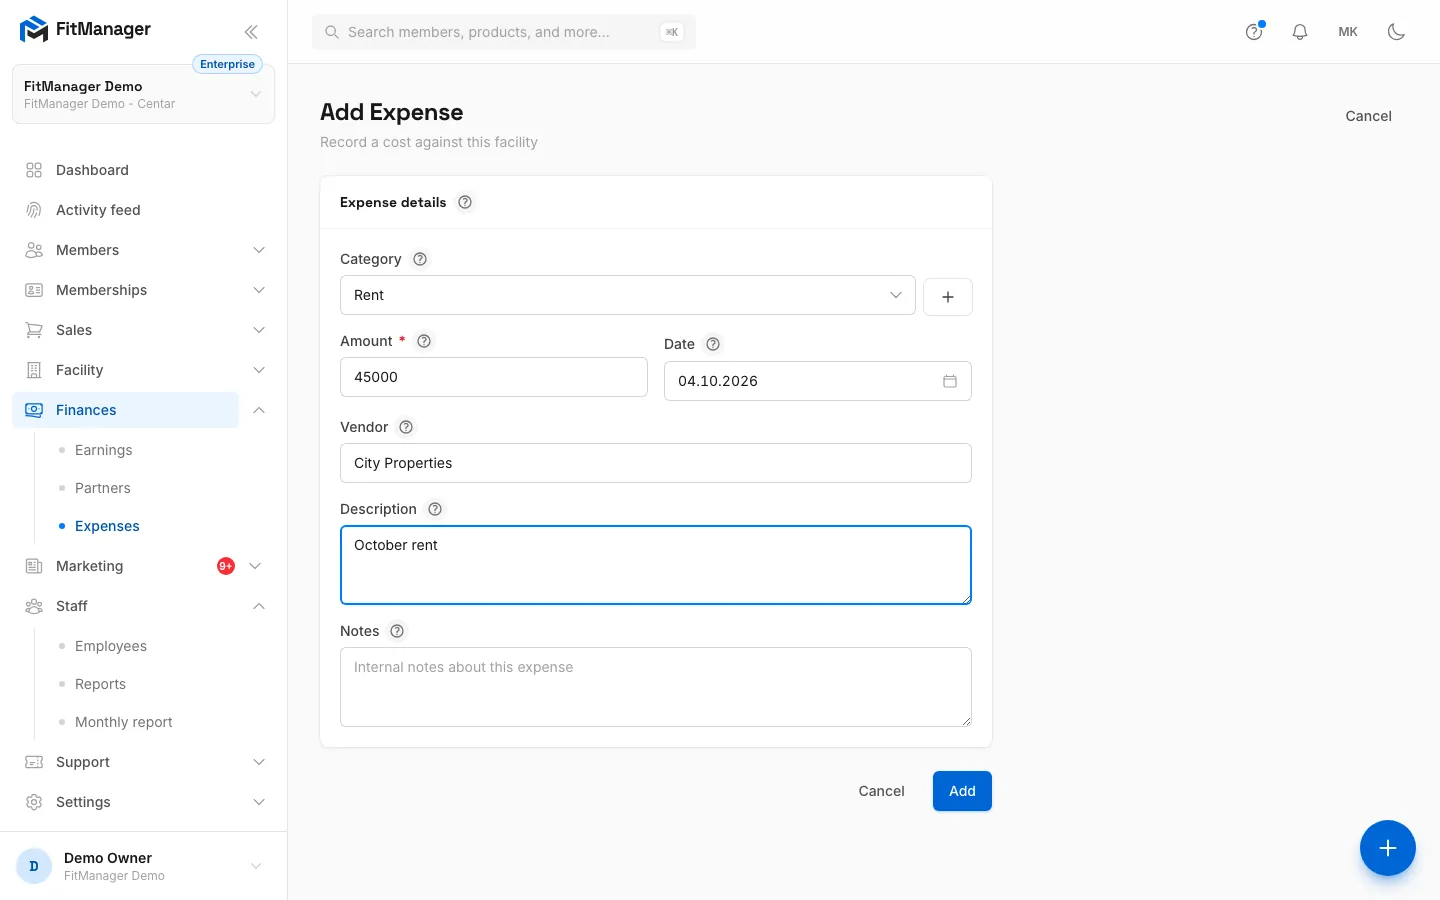Expand the Sales menu
The width and height of the screenshot is (1440, 900).
pyautogui.click(x=259, y=330)
